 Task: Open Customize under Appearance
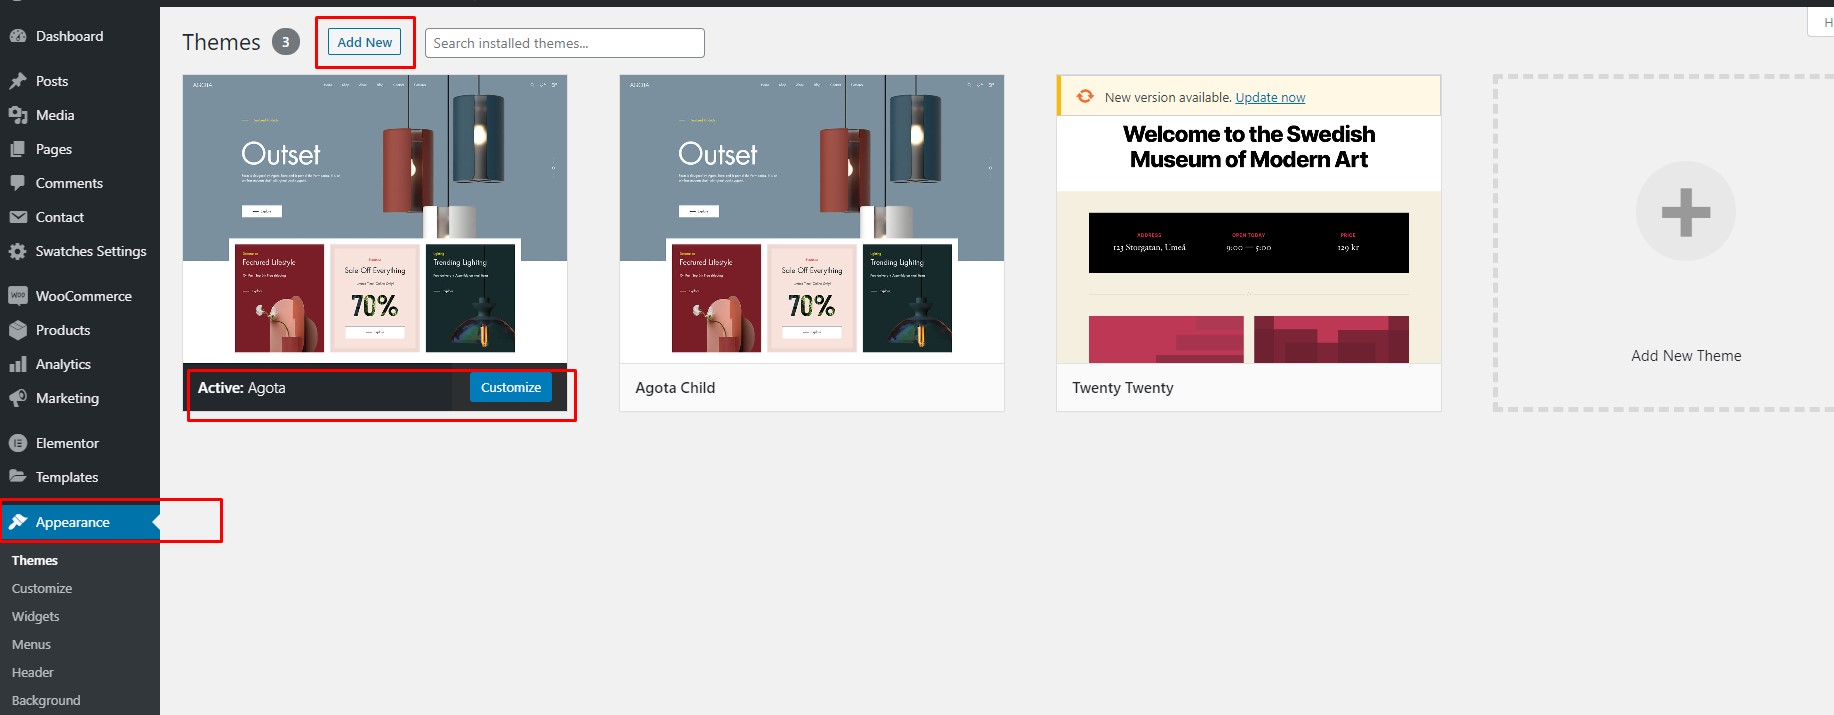42,589
